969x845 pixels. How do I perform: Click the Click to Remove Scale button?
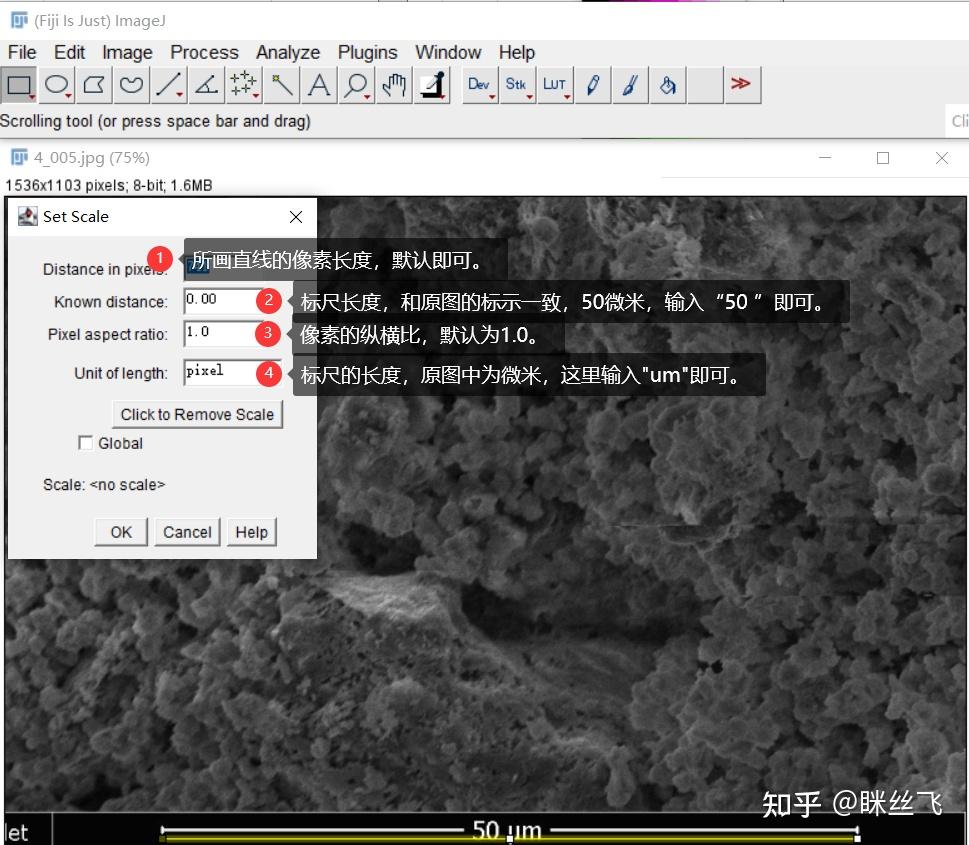197,414
